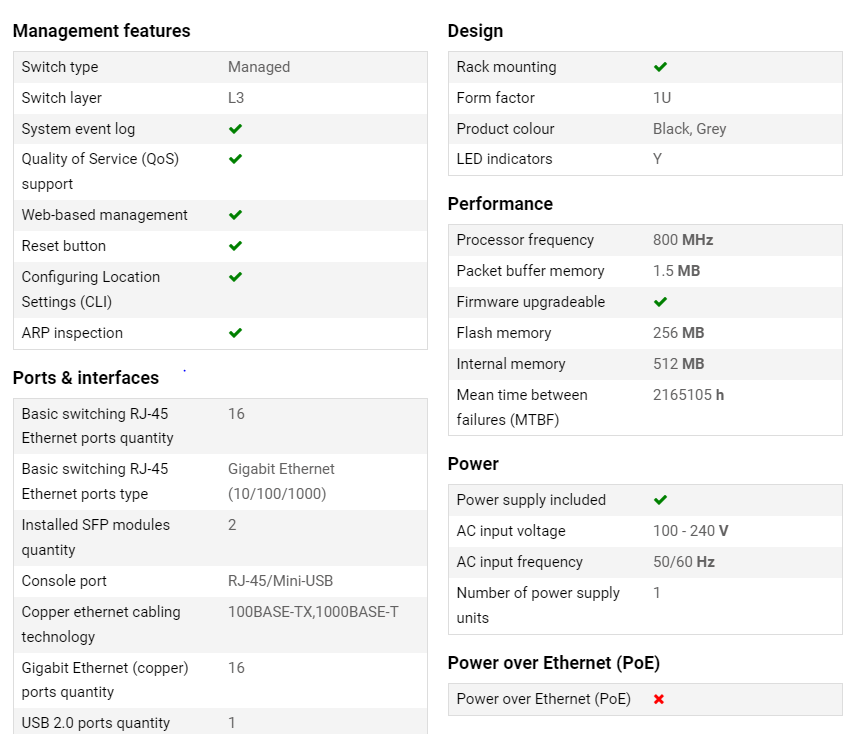Click the Product colour Black, Grey value
858x734 pixels.
tap(689, 129)
